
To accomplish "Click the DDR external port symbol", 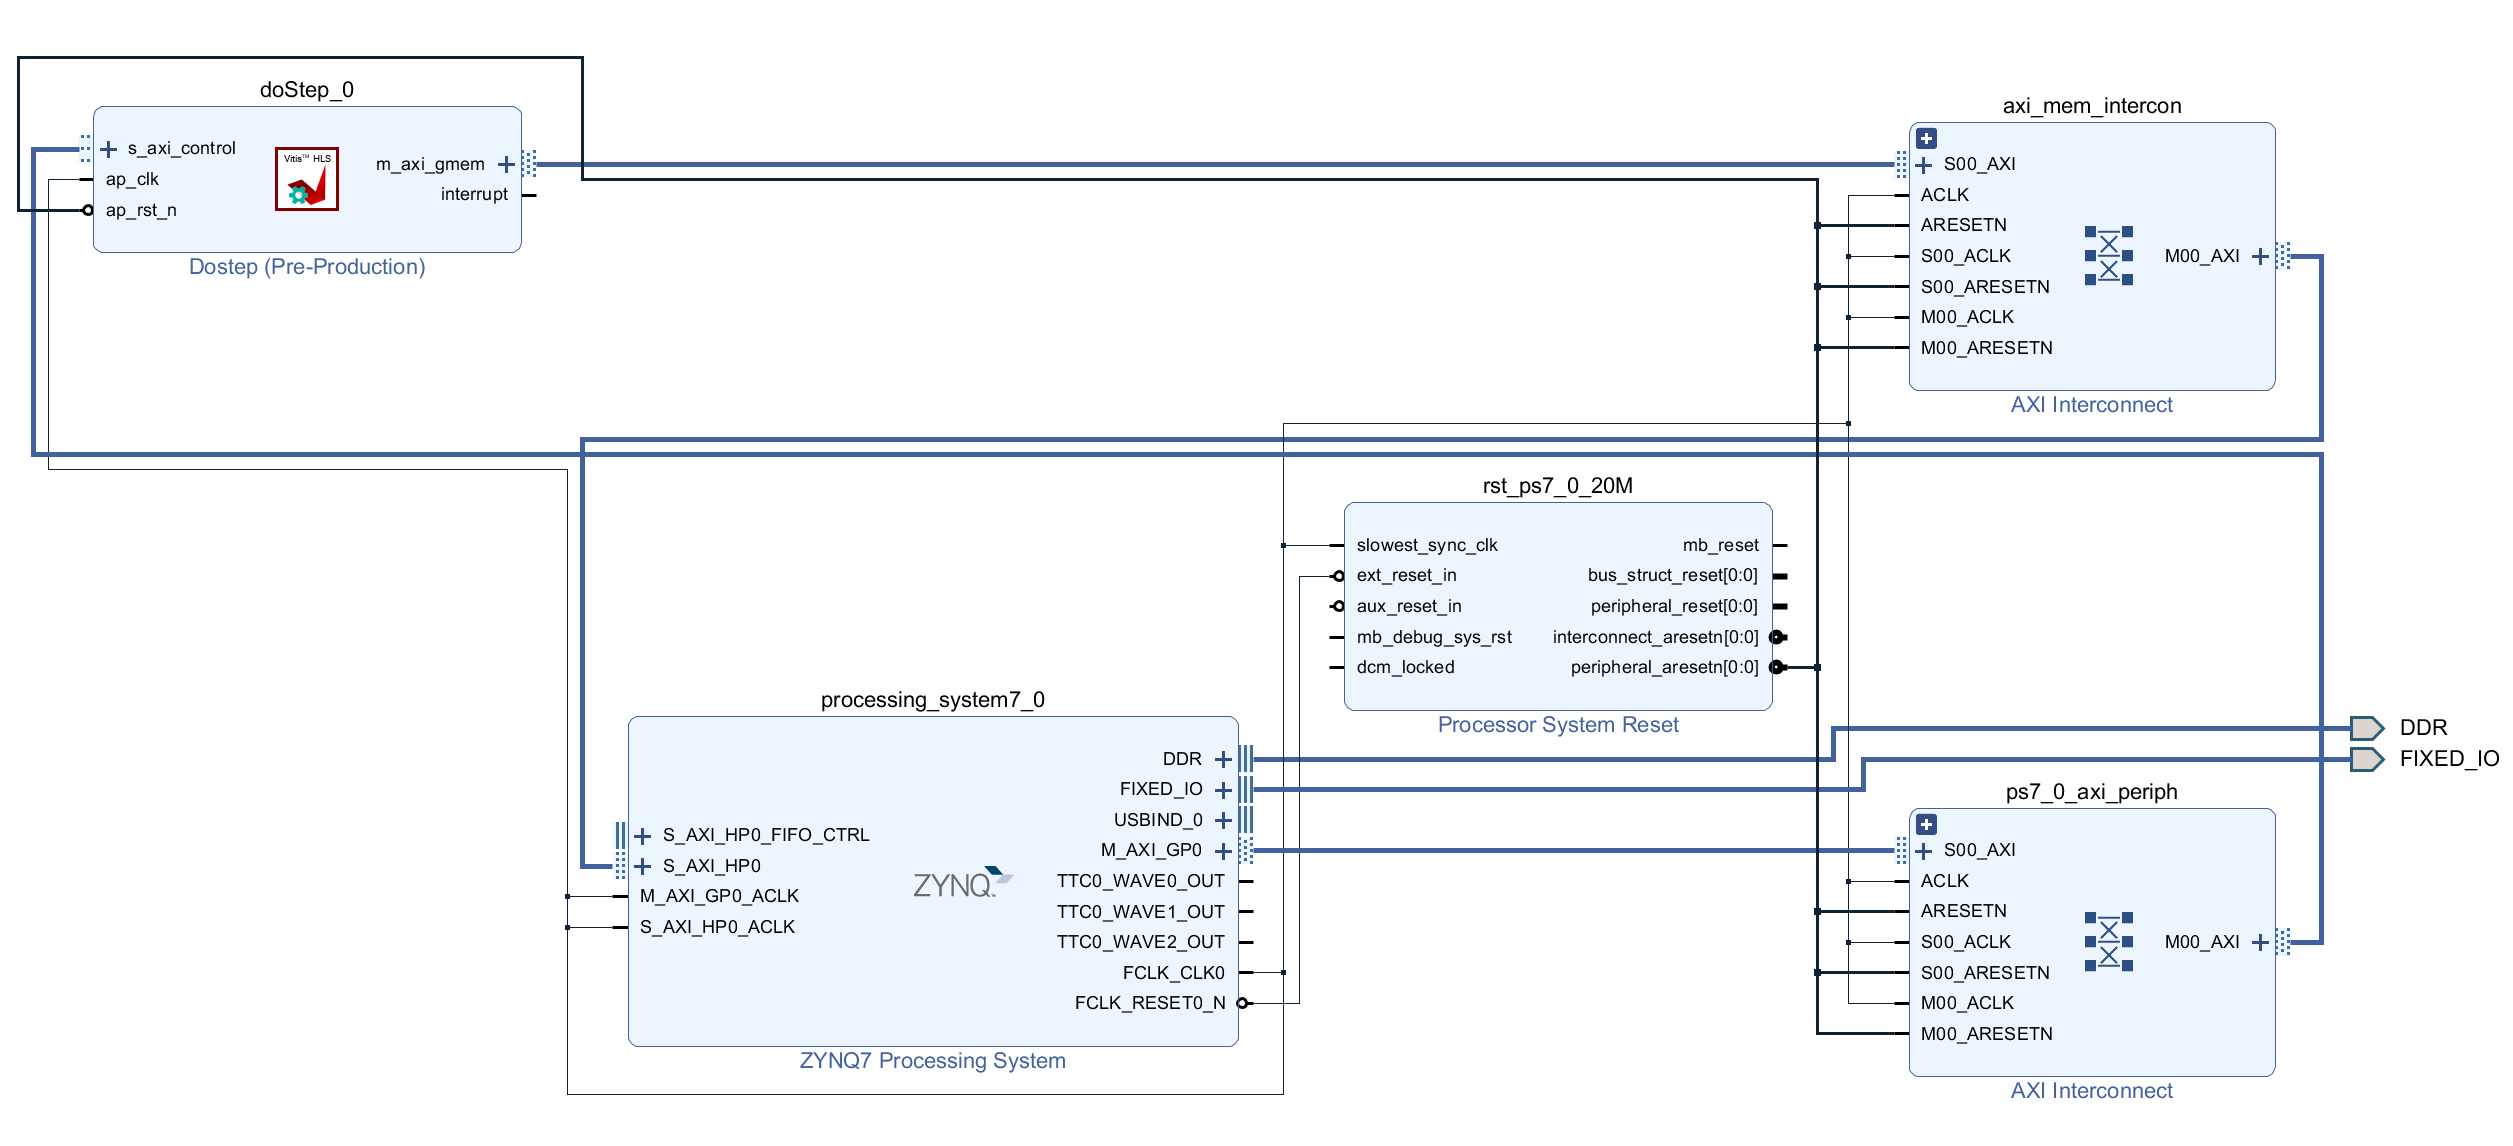I will point(2366,728).
